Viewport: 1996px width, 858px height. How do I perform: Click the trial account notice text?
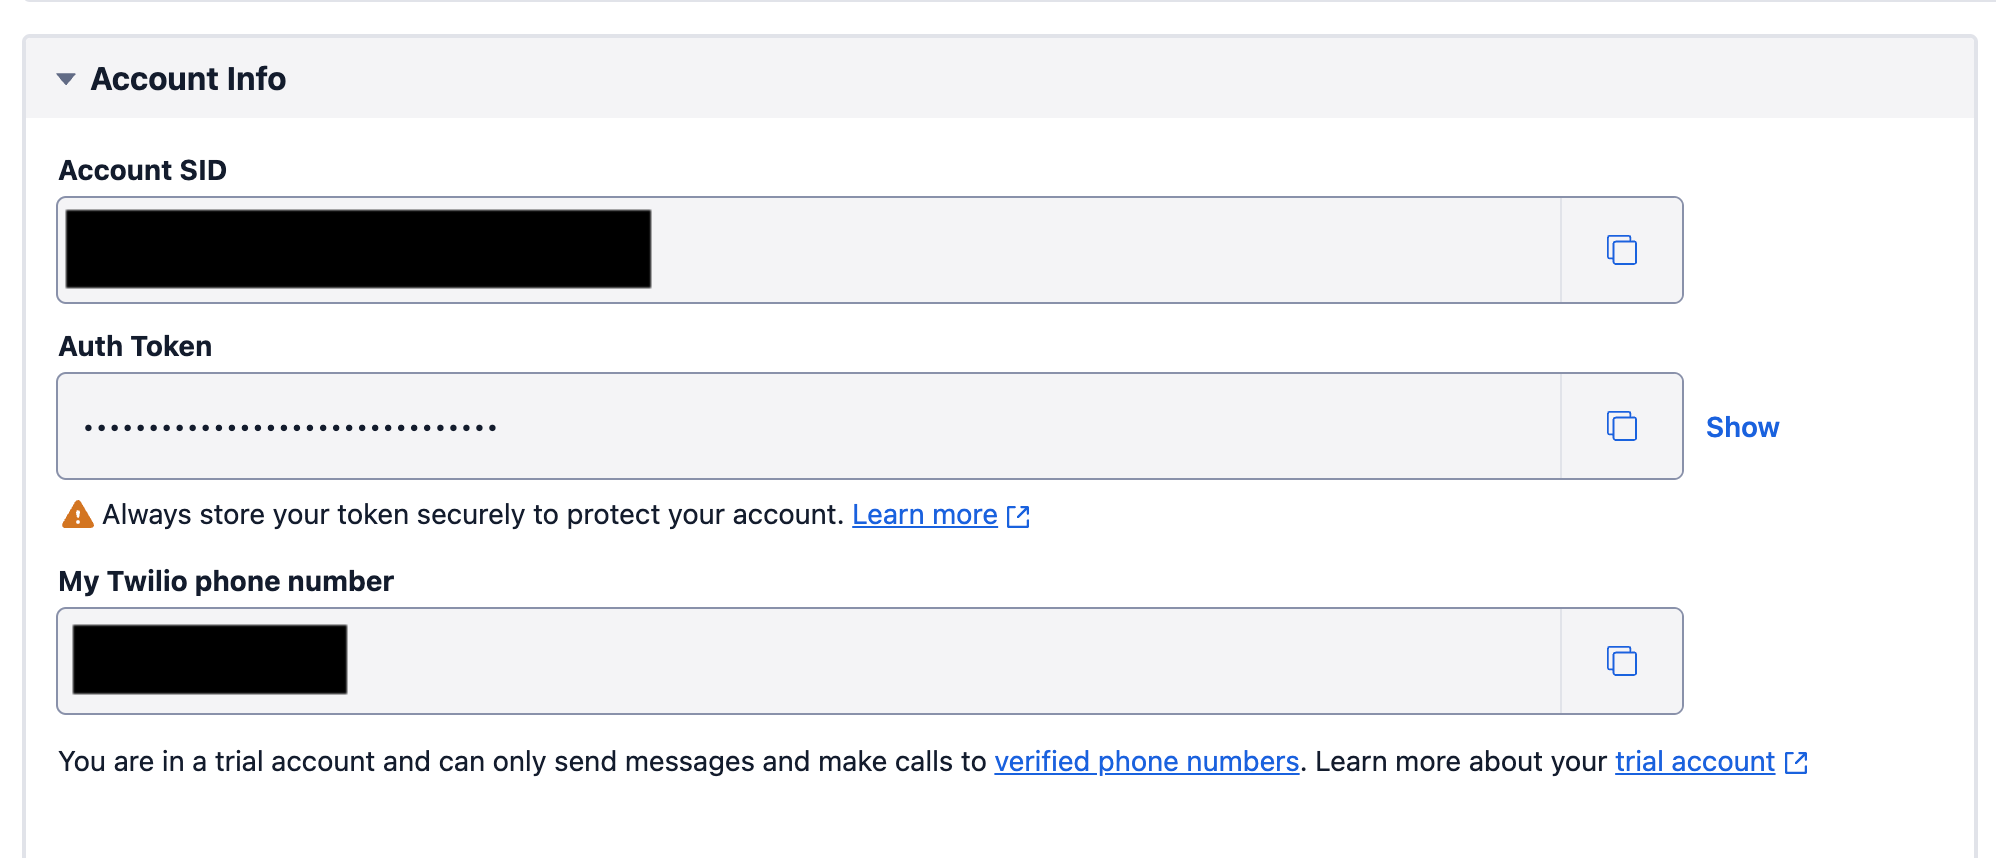520,762
